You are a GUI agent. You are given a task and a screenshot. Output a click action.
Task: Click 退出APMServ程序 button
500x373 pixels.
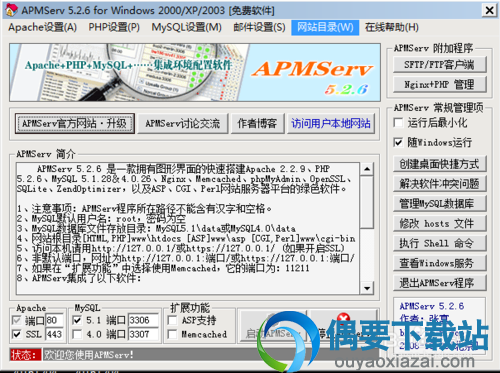click(x=439, y=283)
